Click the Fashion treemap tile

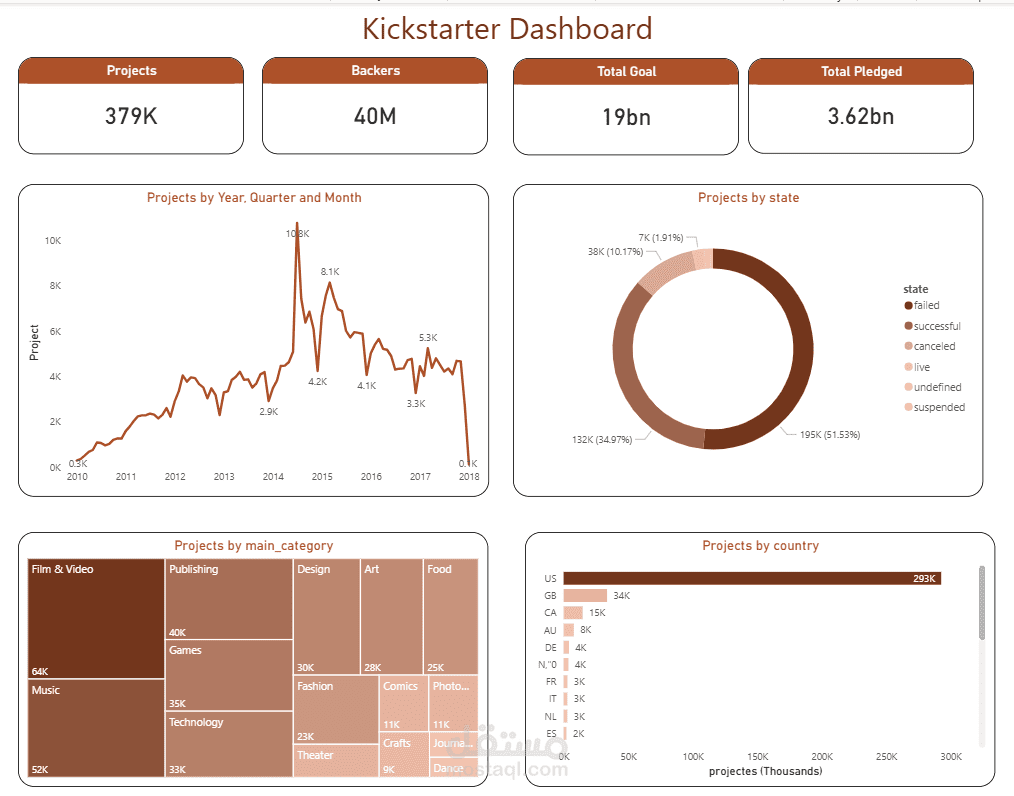(x=336, y=709)
